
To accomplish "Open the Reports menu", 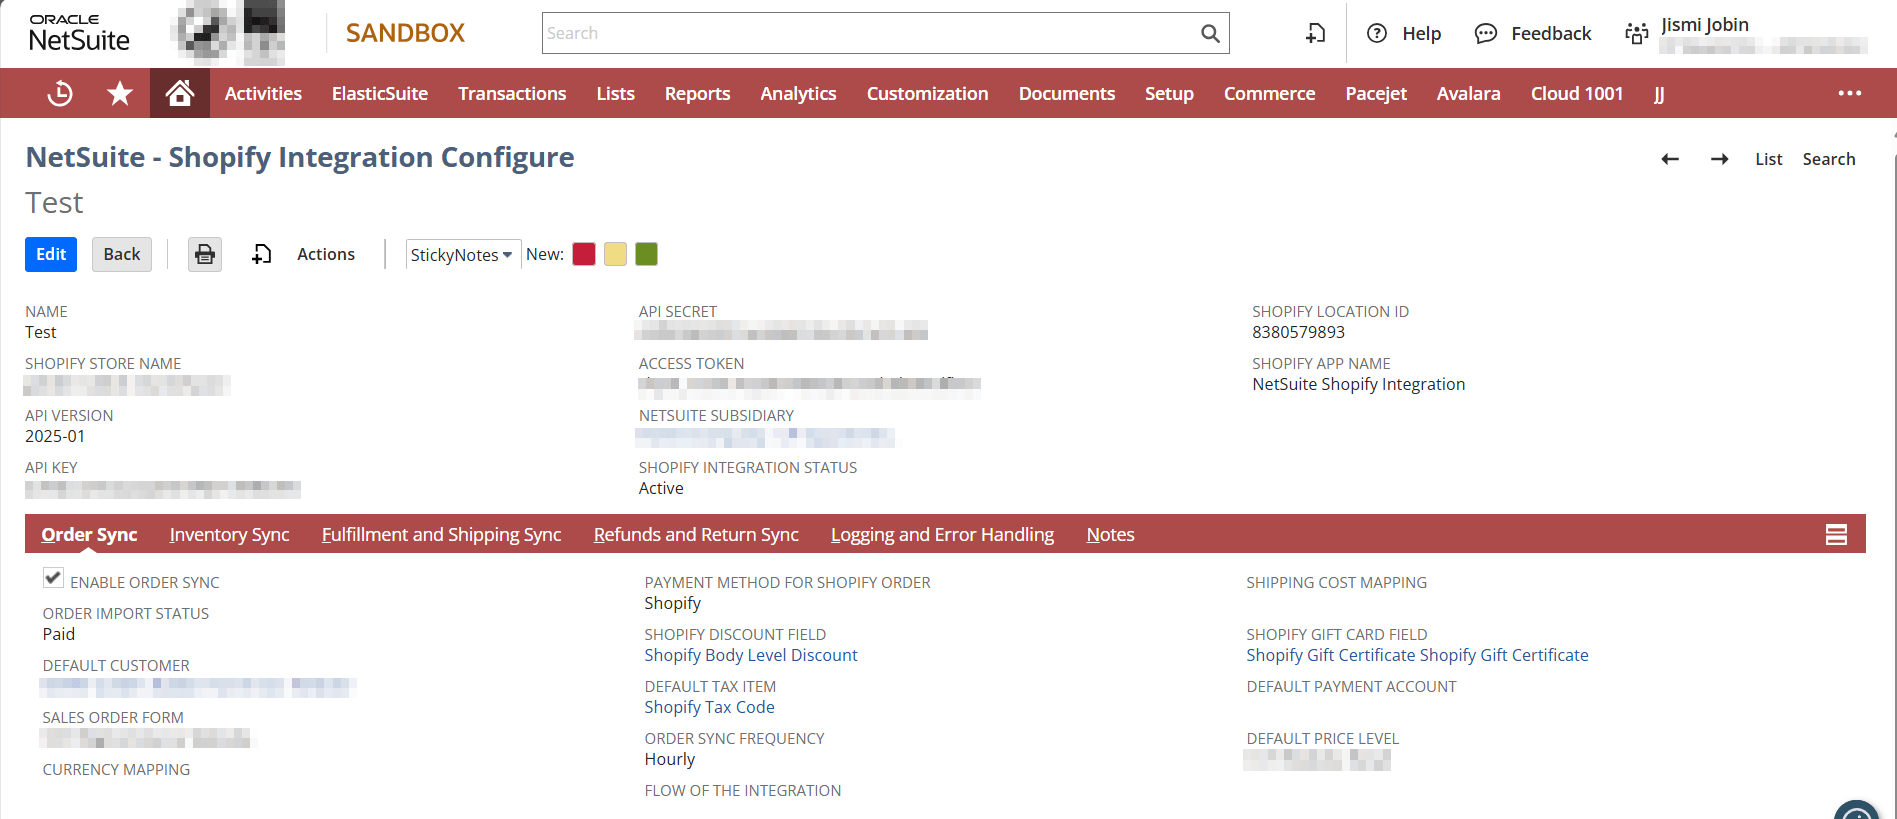I will [697, 93].
